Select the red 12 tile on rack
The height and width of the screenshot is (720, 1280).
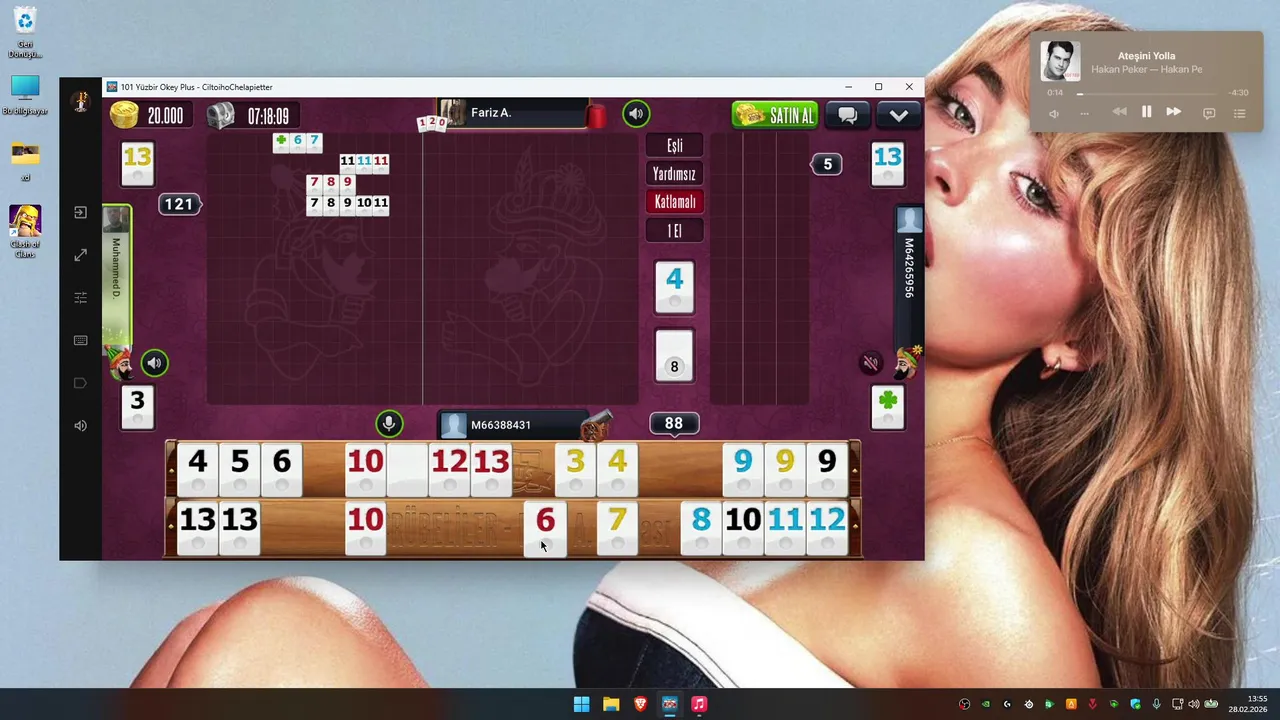tap(449, 470)
